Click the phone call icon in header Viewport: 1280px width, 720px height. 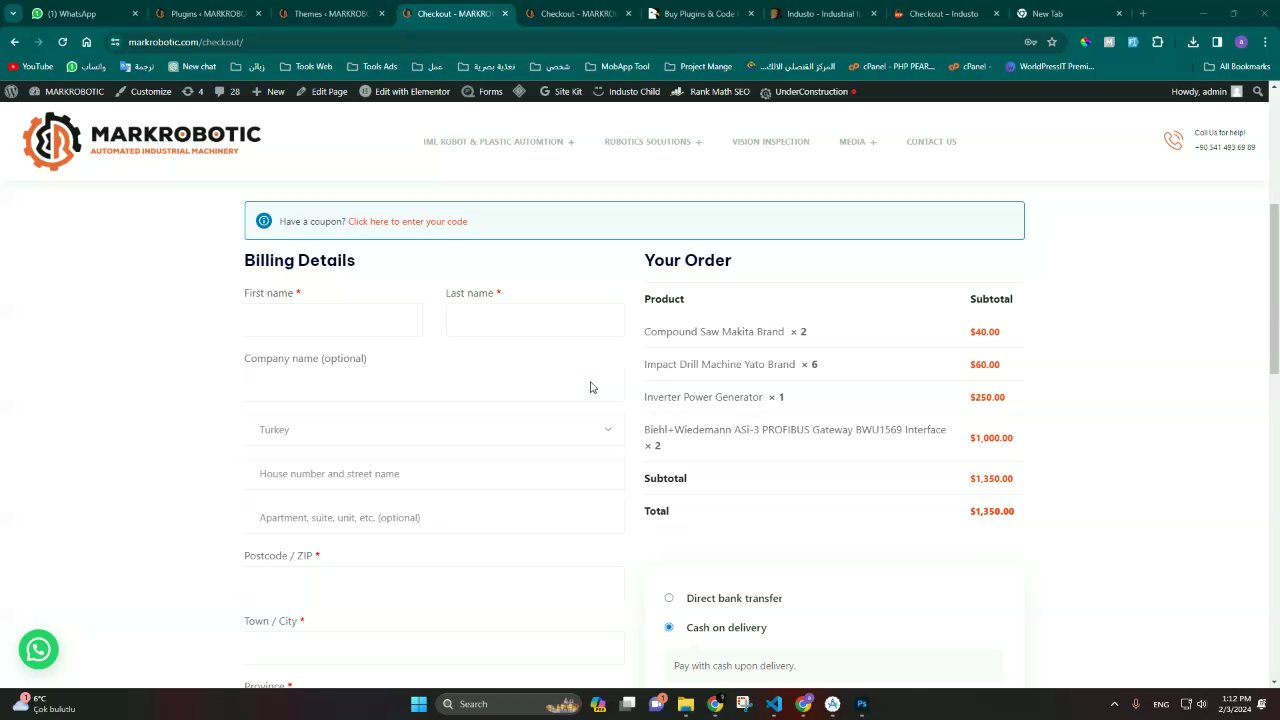click(1173, 141)
